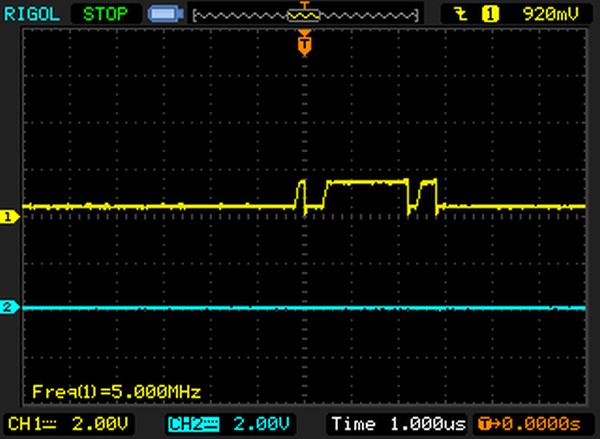Toggle the highlighted CH2 channel label
The width and height of the screenshot is (600, 439).
(189, 424)
